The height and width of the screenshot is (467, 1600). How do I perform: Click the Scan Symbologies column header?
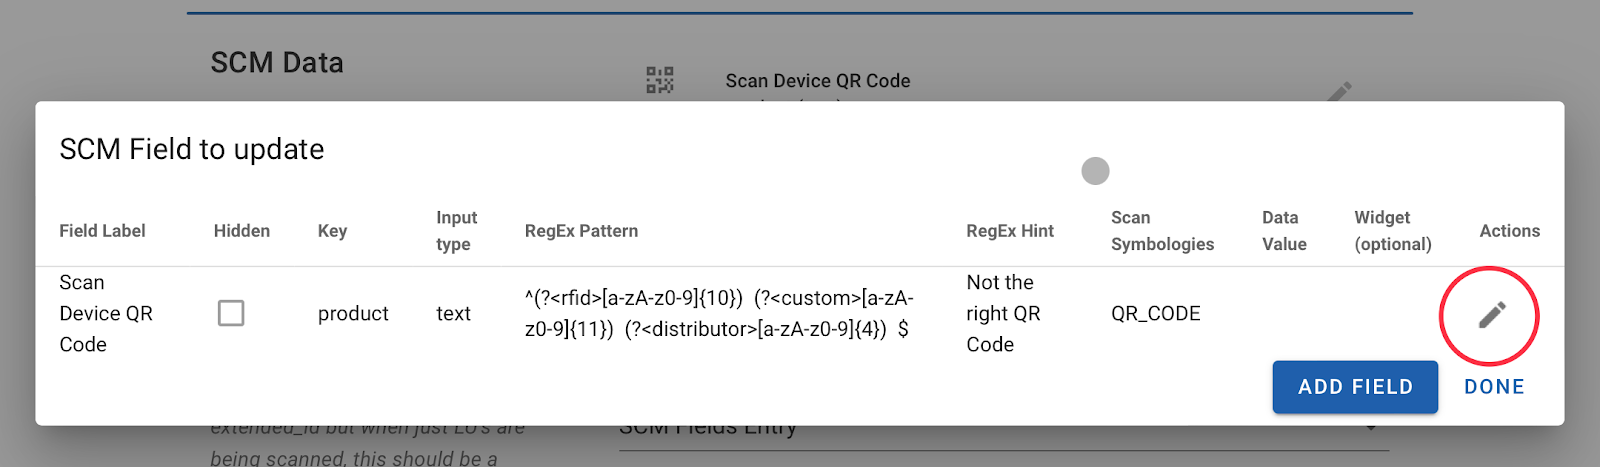coord(1162,231)
